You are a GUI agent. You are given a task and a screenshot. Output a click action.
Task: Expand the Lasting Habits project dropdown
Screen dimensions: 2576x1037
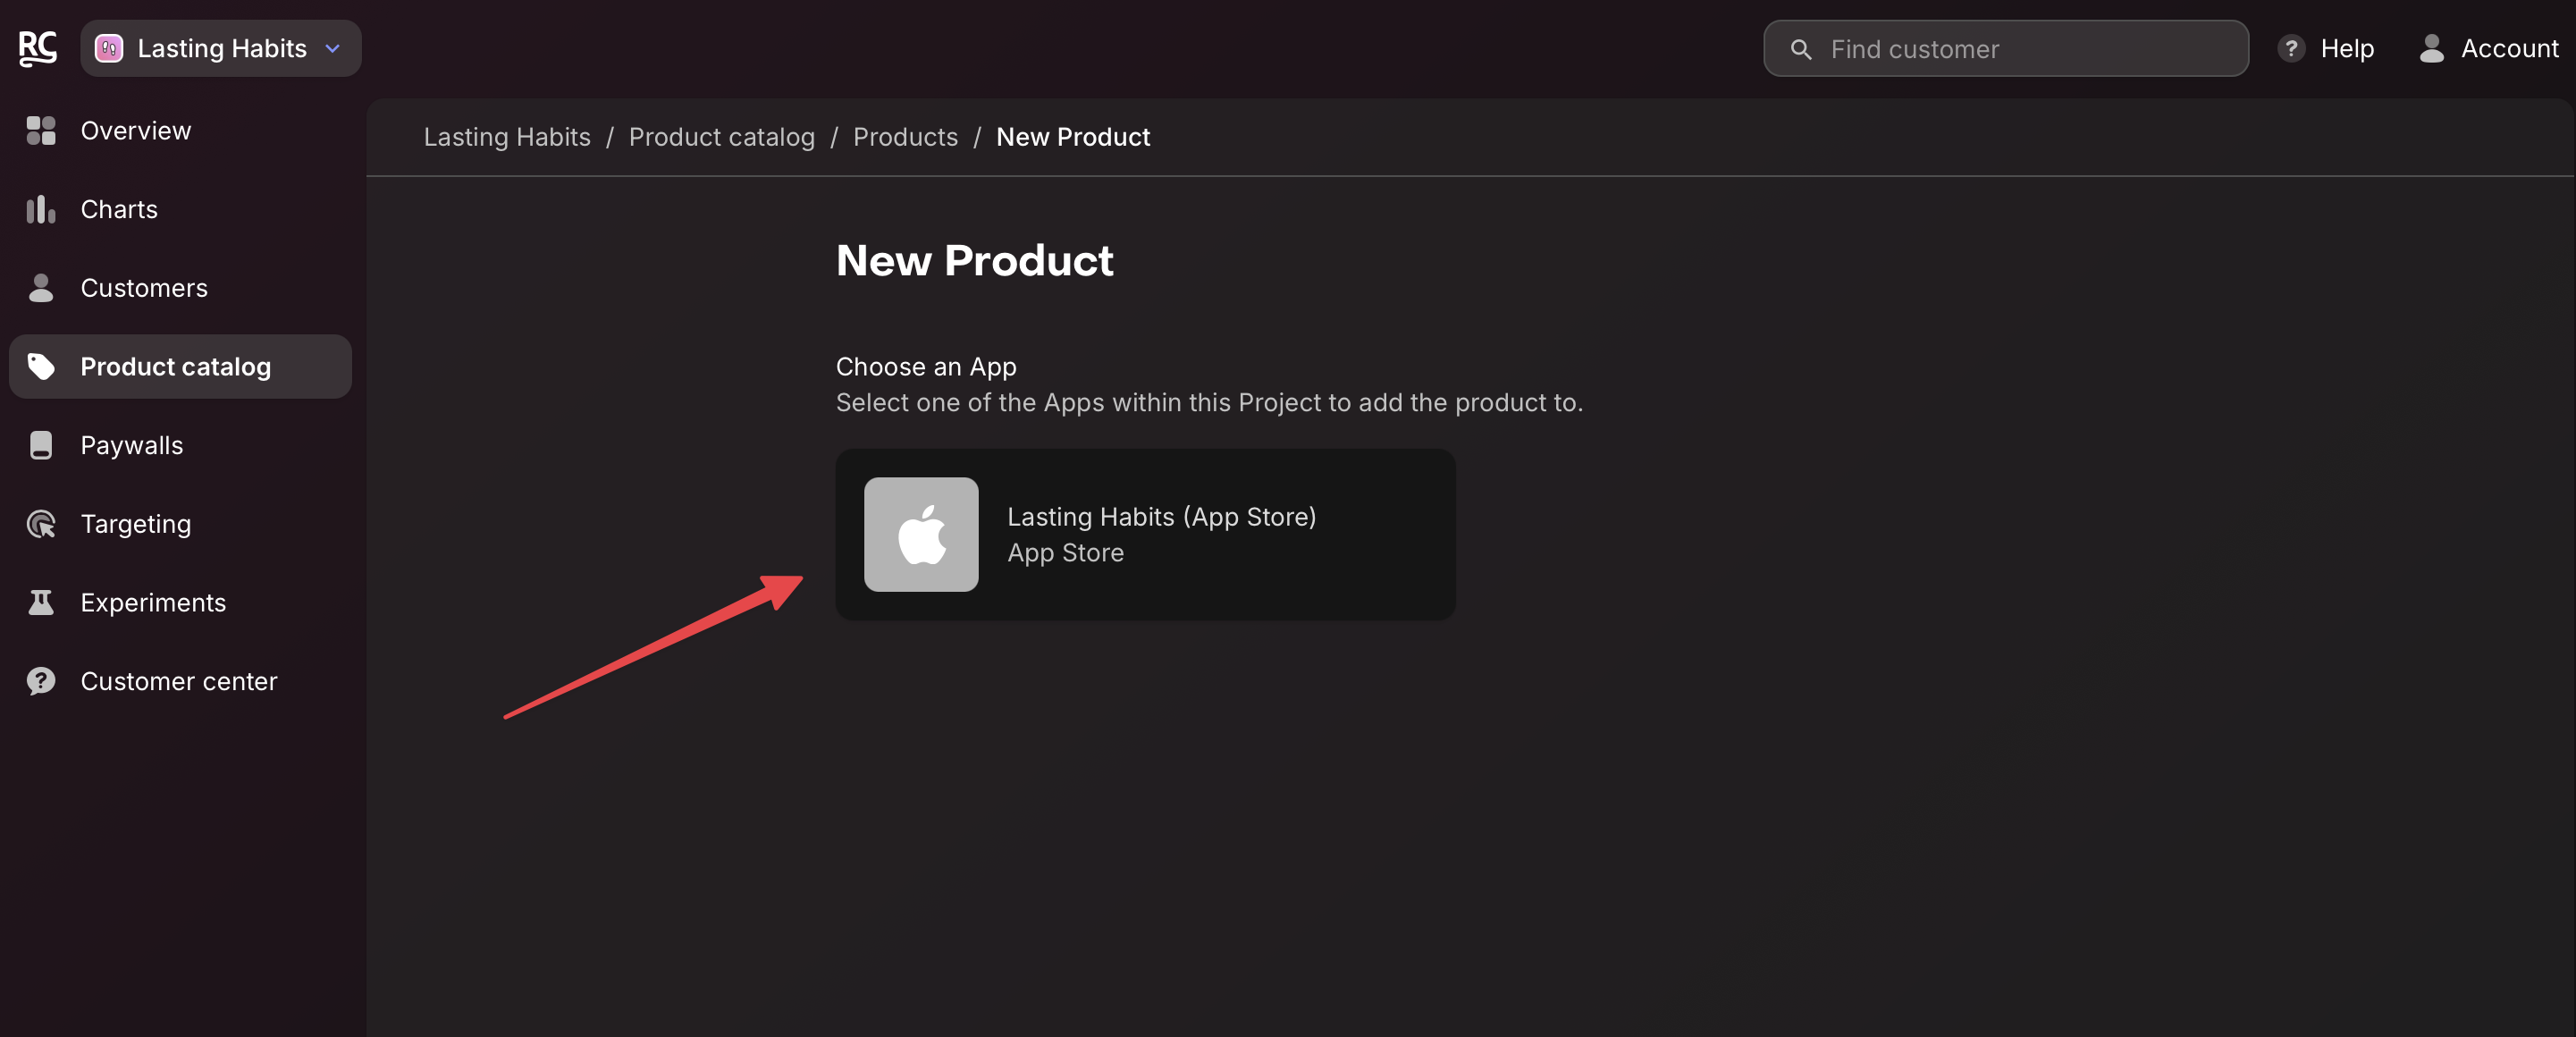[221, 48]
